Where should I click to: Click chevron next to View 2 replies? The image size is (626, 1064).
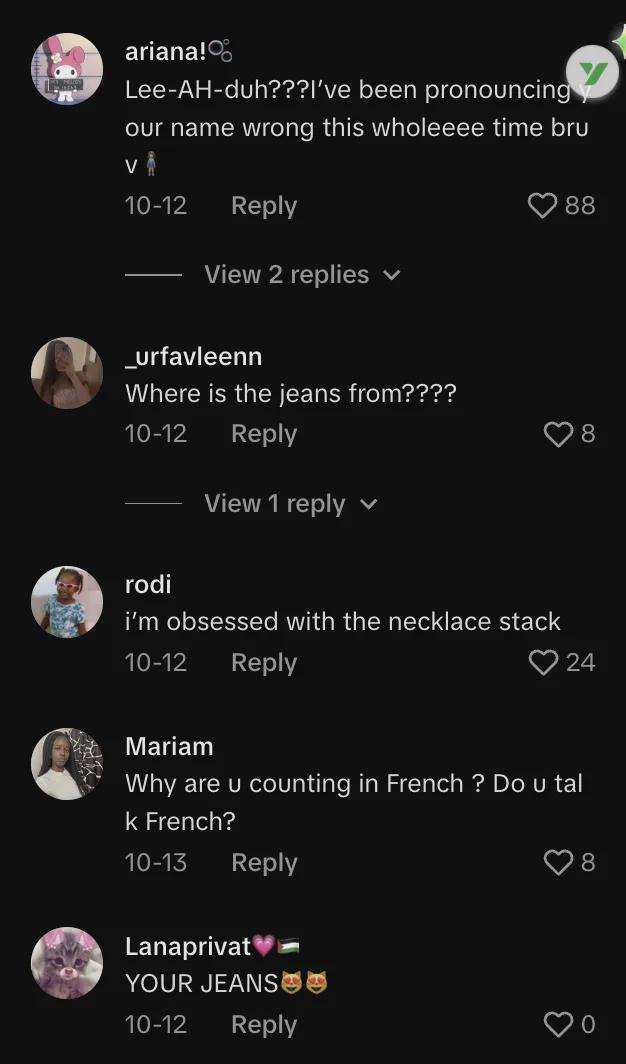[x=392, y=275]
